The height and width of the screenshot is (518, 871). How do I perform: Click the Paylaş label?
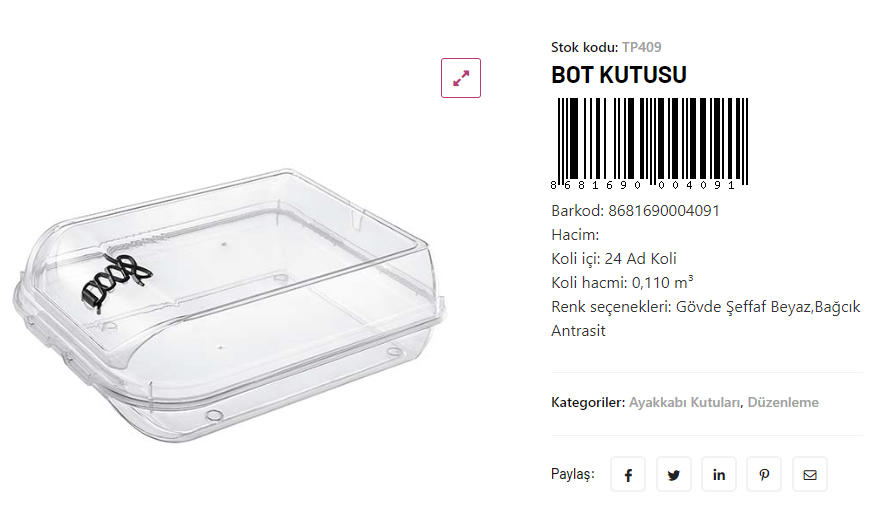(x=572, y=473)
